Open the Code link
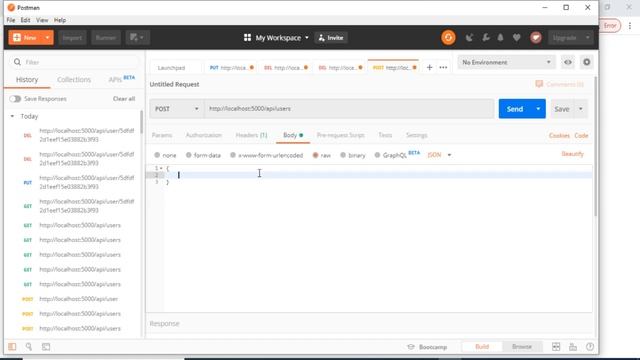This screenshot has width=640, height=360. (x=581, y=136)
